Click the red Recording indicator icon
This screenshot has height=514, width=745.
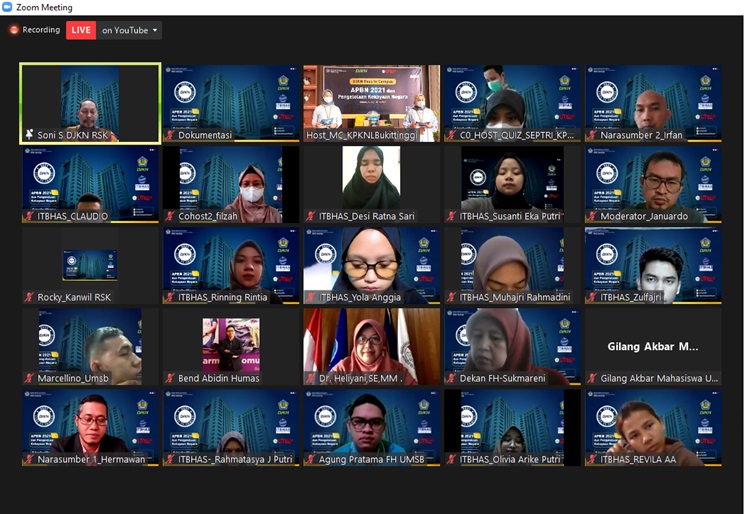tap(14, 30)
